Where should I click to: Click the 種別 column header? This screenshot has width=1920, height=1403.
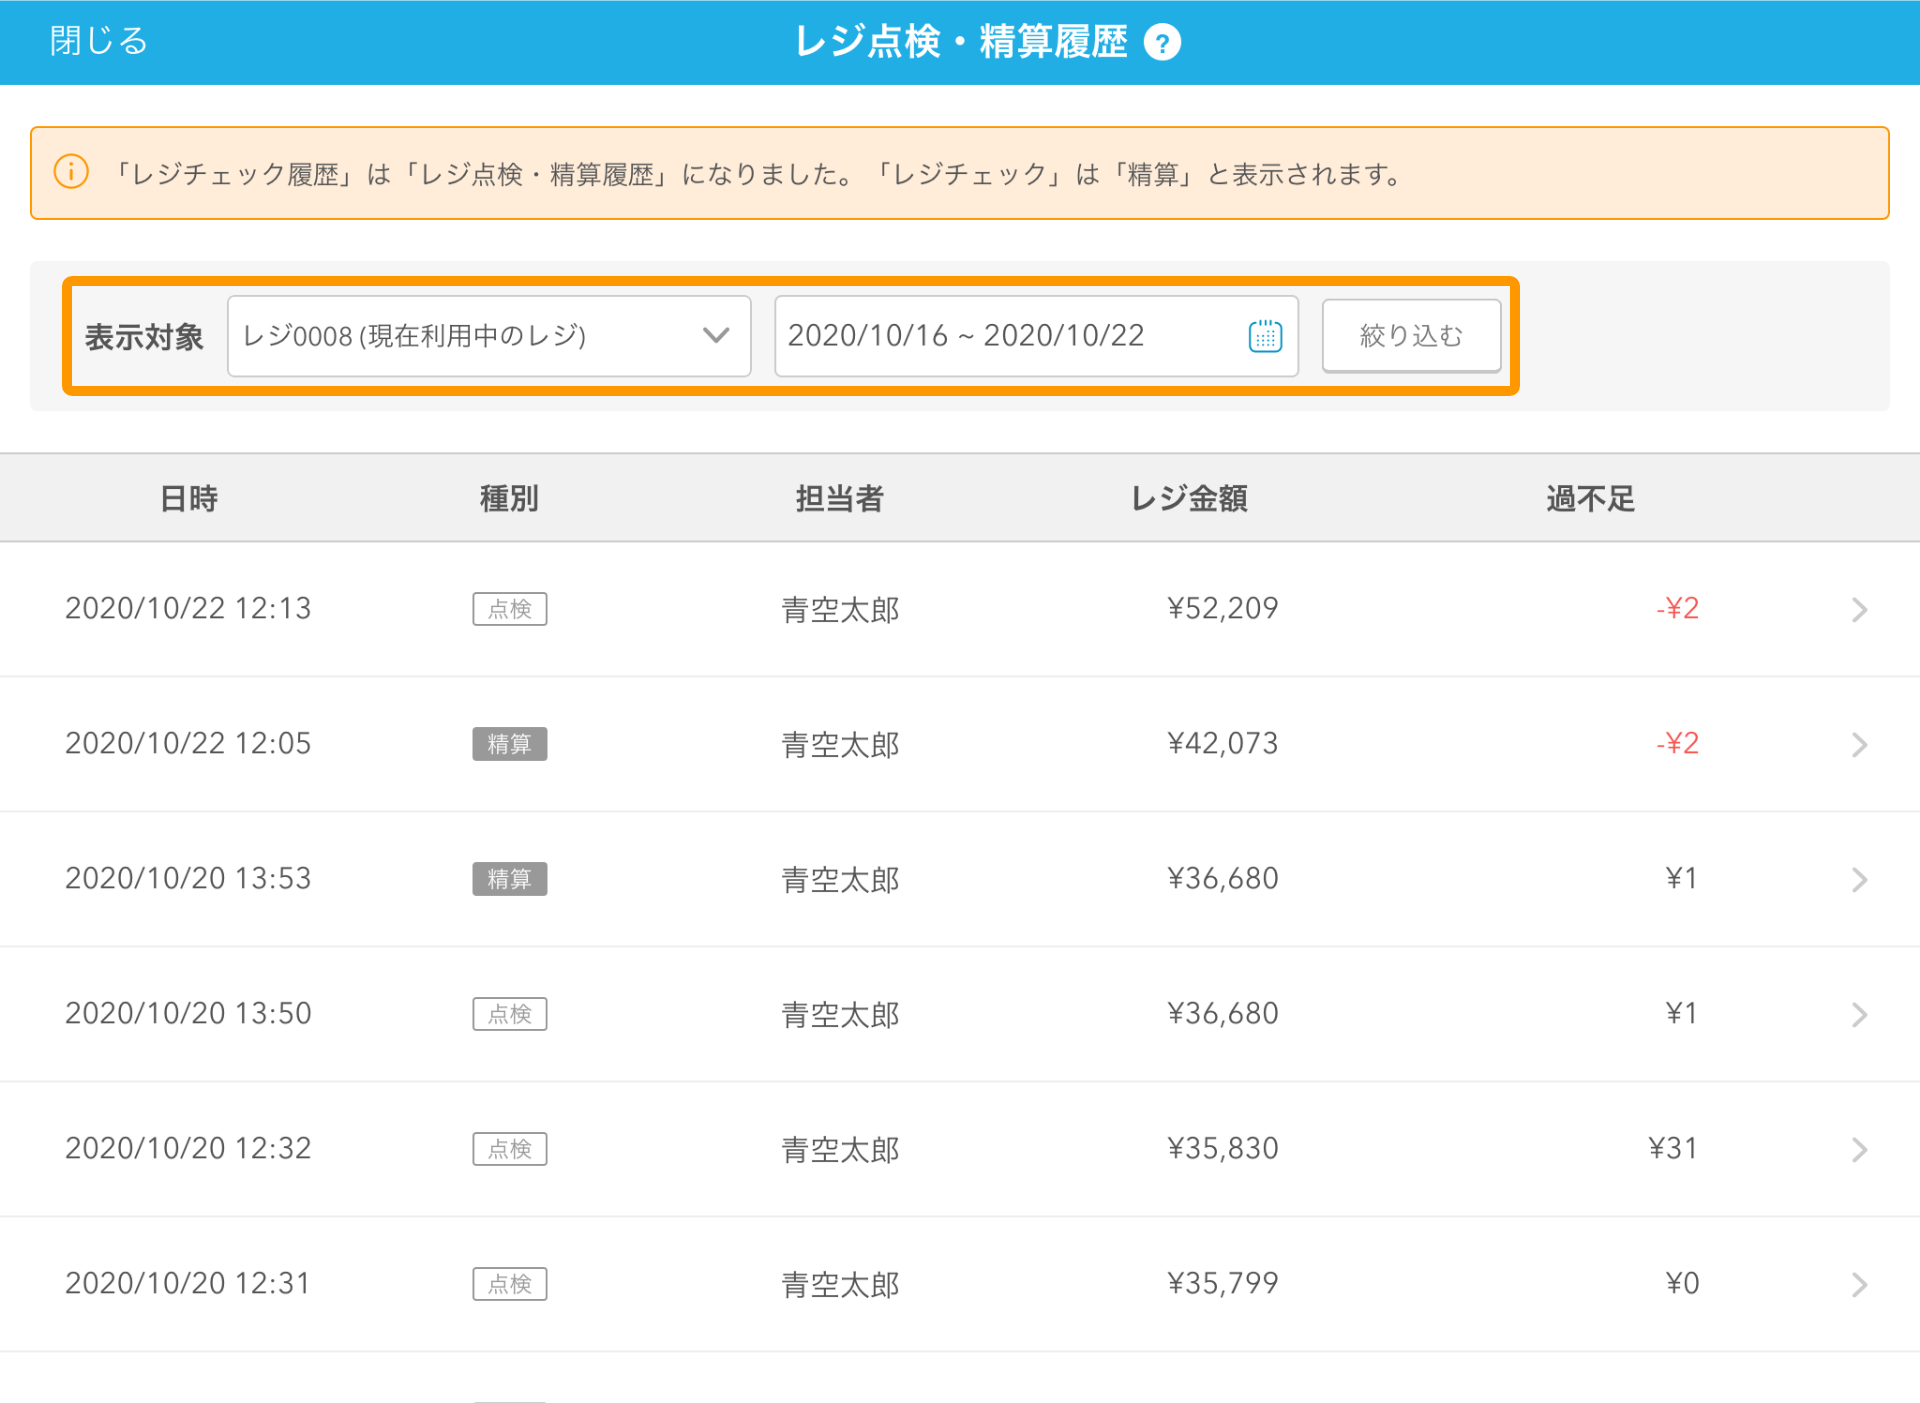coord(510,498)
